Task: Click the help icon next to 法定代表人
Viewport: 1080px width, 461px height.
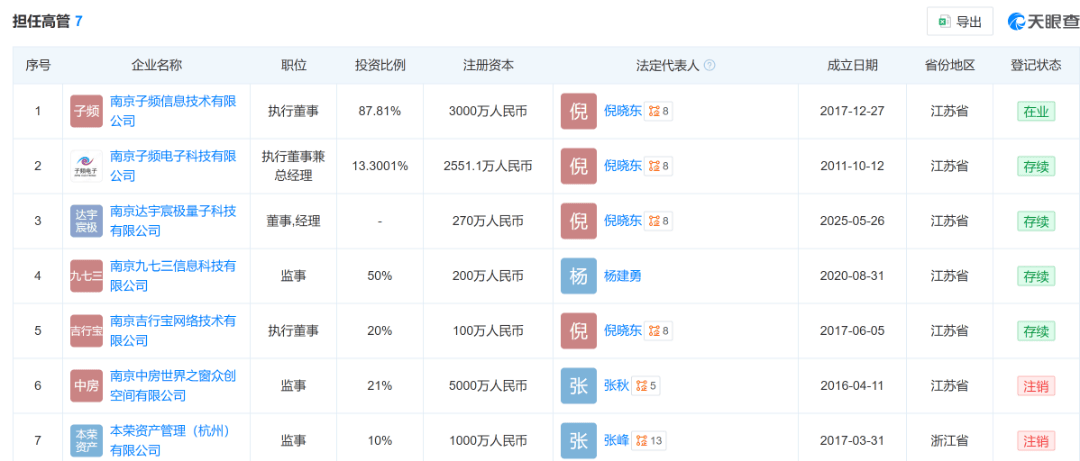Action: 710,65
